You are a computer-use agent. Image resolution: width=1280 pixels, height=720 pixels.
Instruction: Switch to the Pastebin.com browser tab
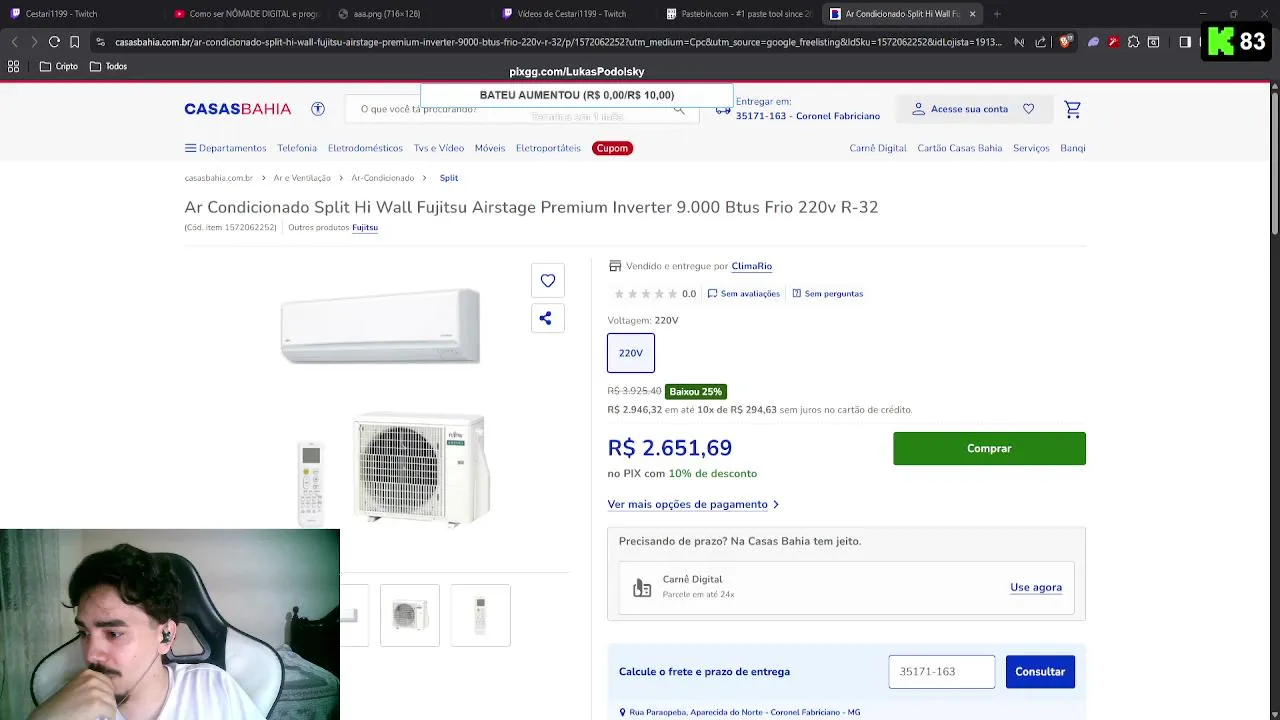(740, 14)
